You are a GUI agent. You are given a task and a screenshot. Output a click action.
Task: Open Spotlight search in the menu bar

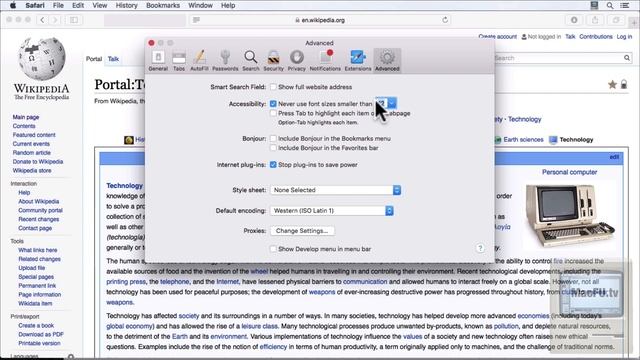point(610,5)
